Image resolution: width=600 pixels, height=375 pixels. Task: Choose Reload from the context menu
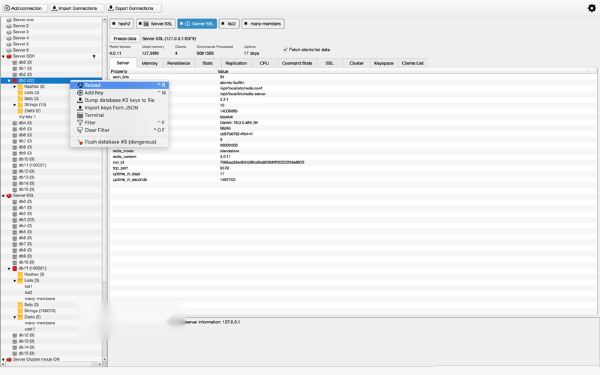pos(119,85)
